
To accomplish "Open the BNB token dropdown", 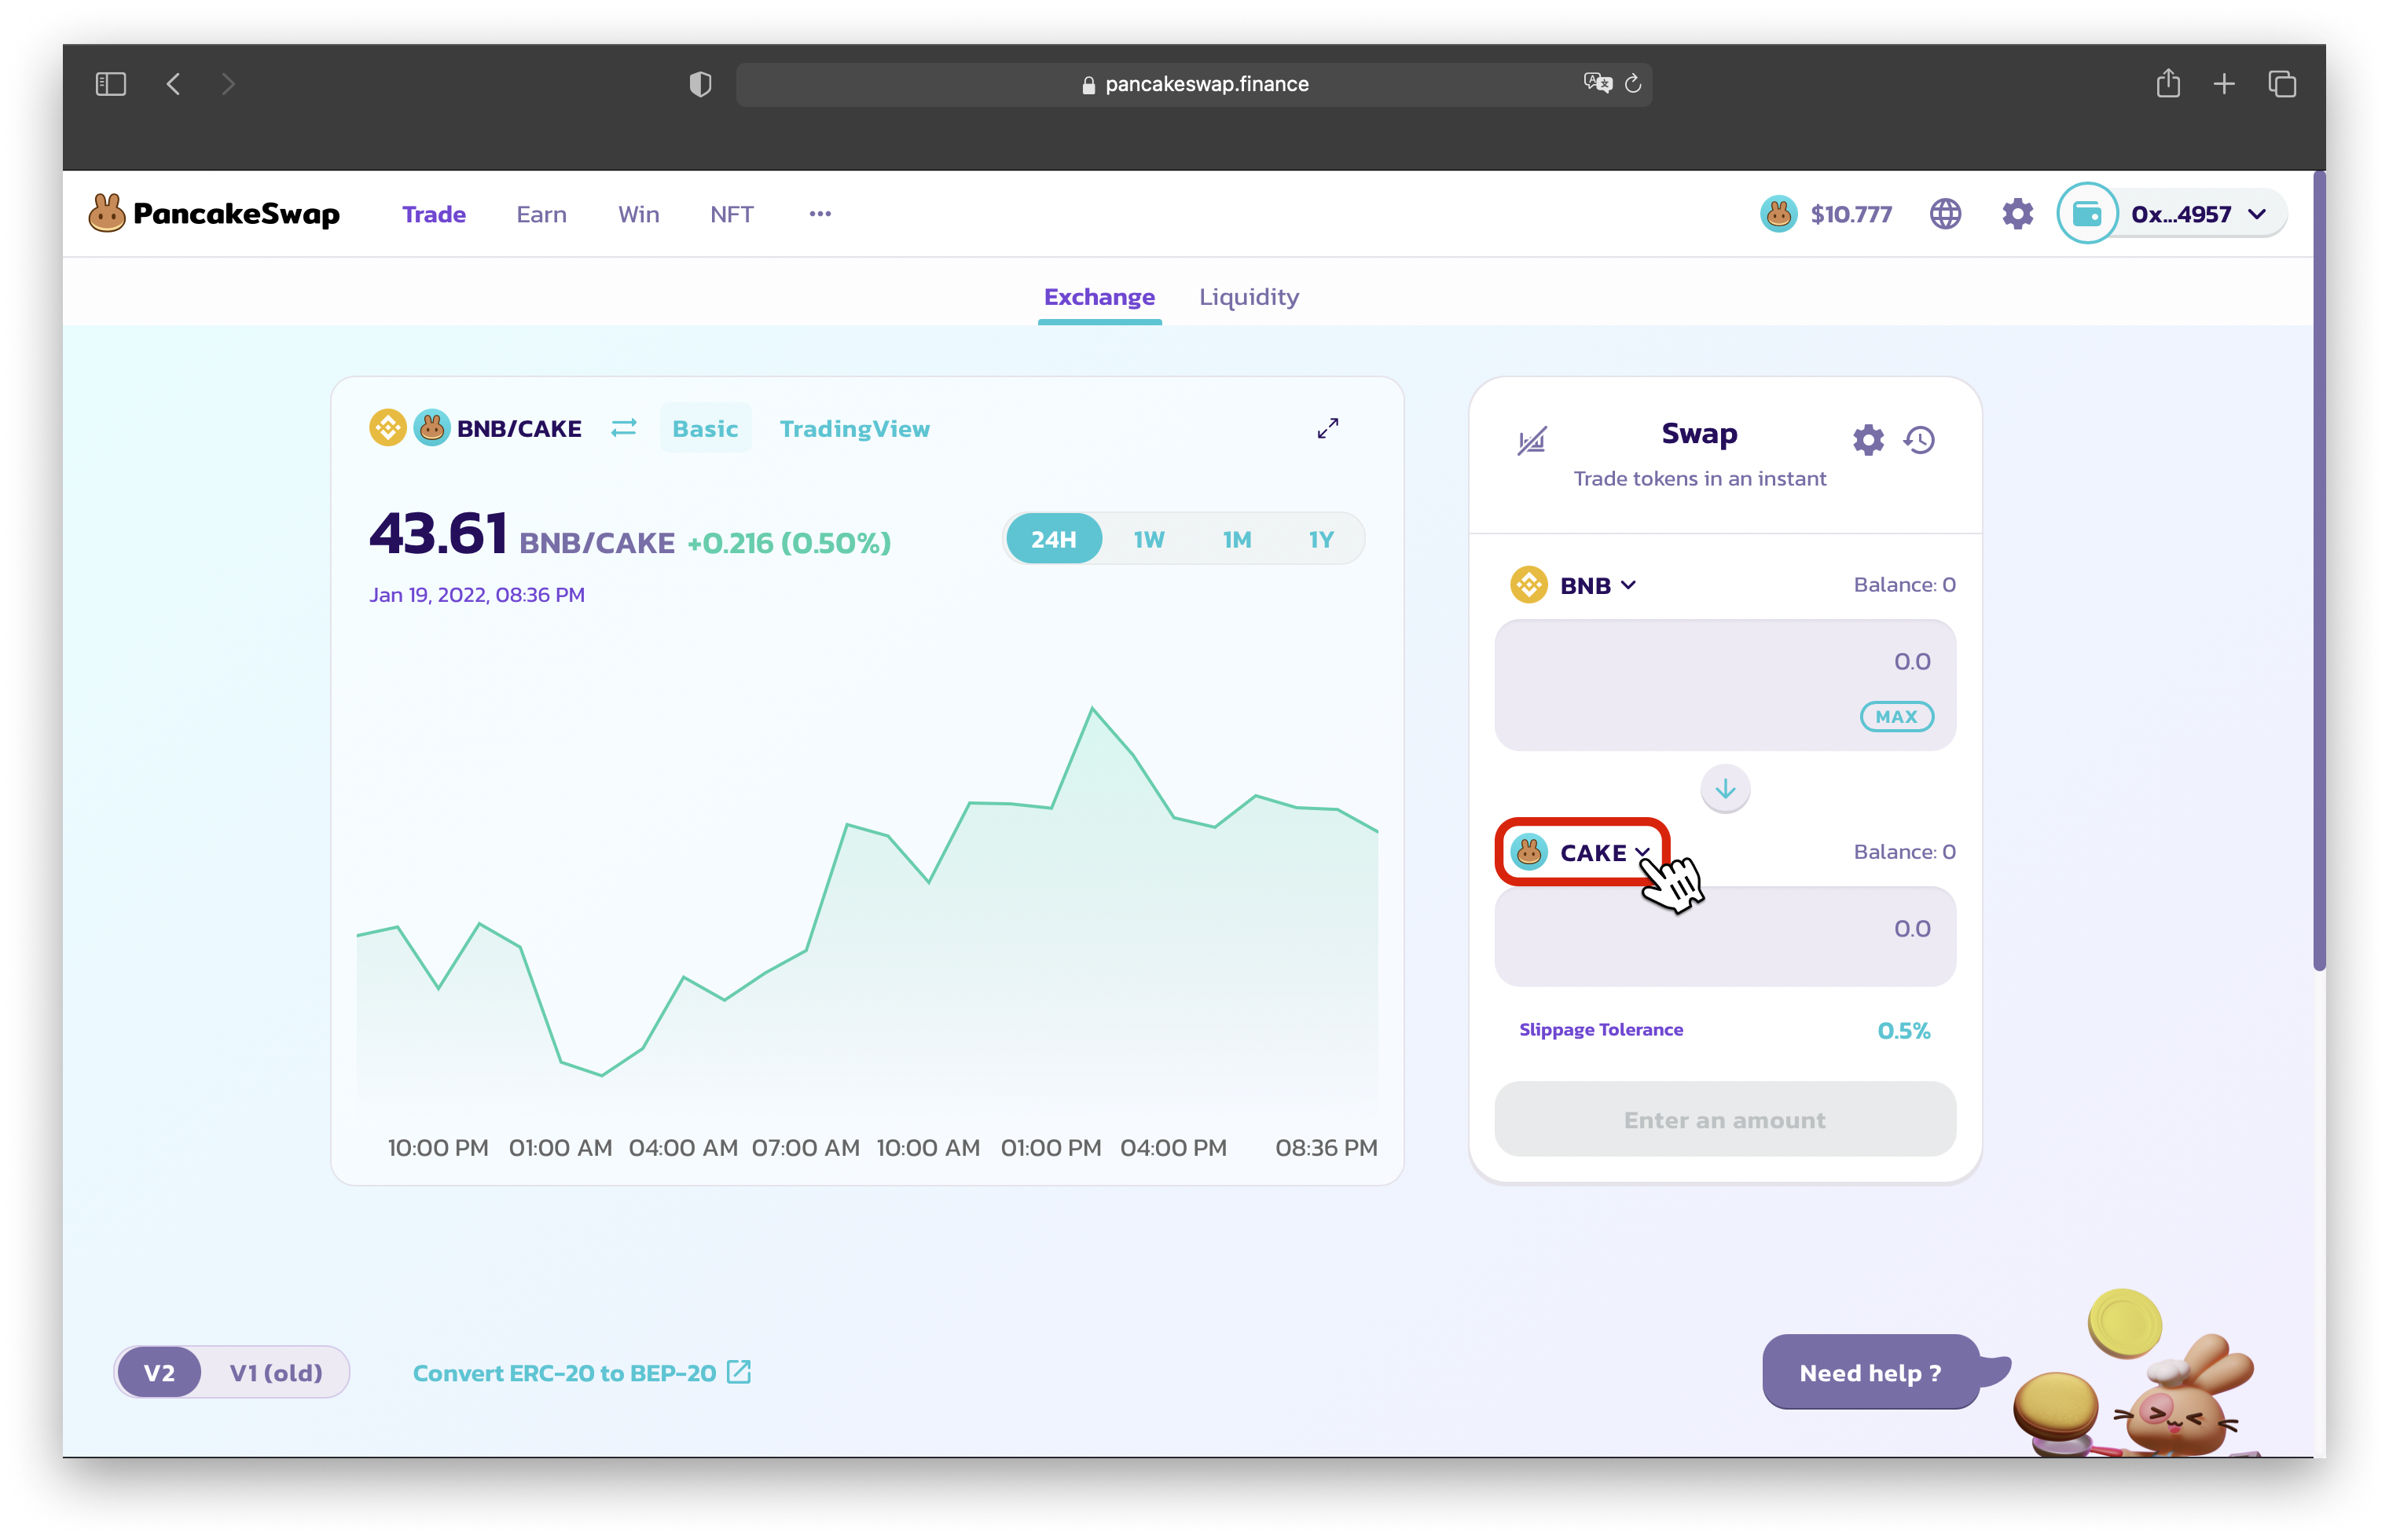I will 1573,585.
